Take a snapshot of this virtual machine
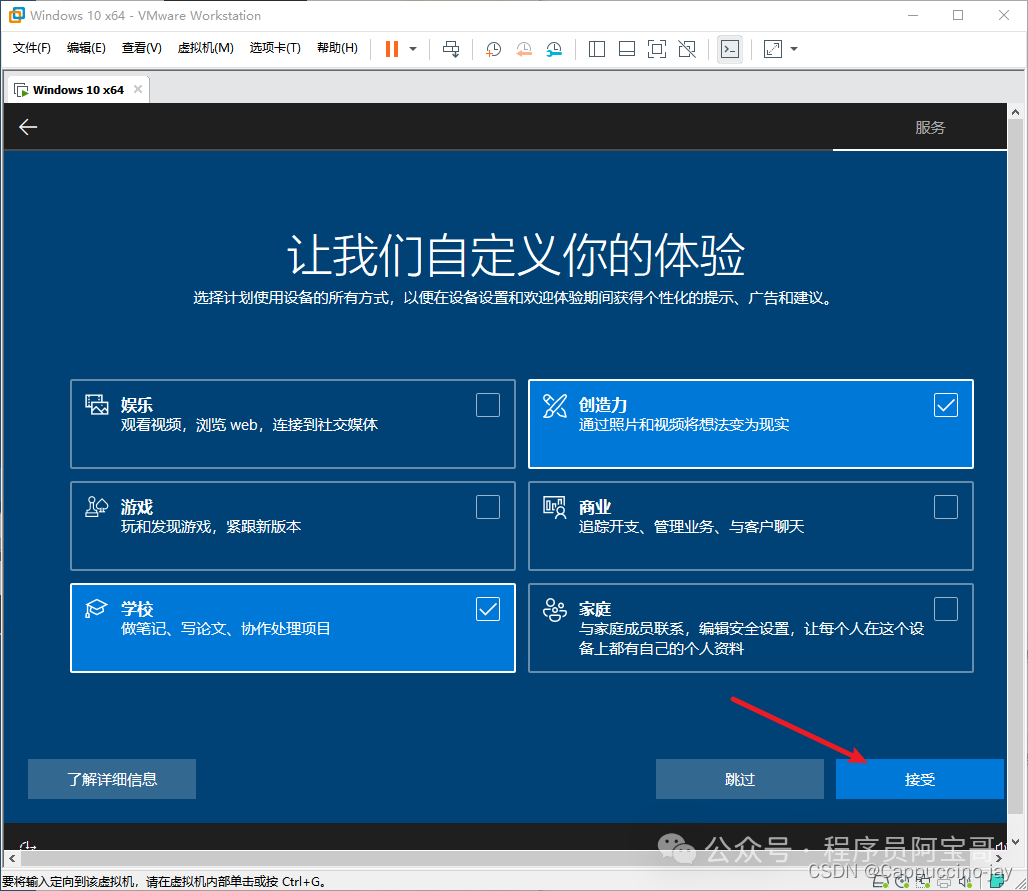 (x=493, y=49)
